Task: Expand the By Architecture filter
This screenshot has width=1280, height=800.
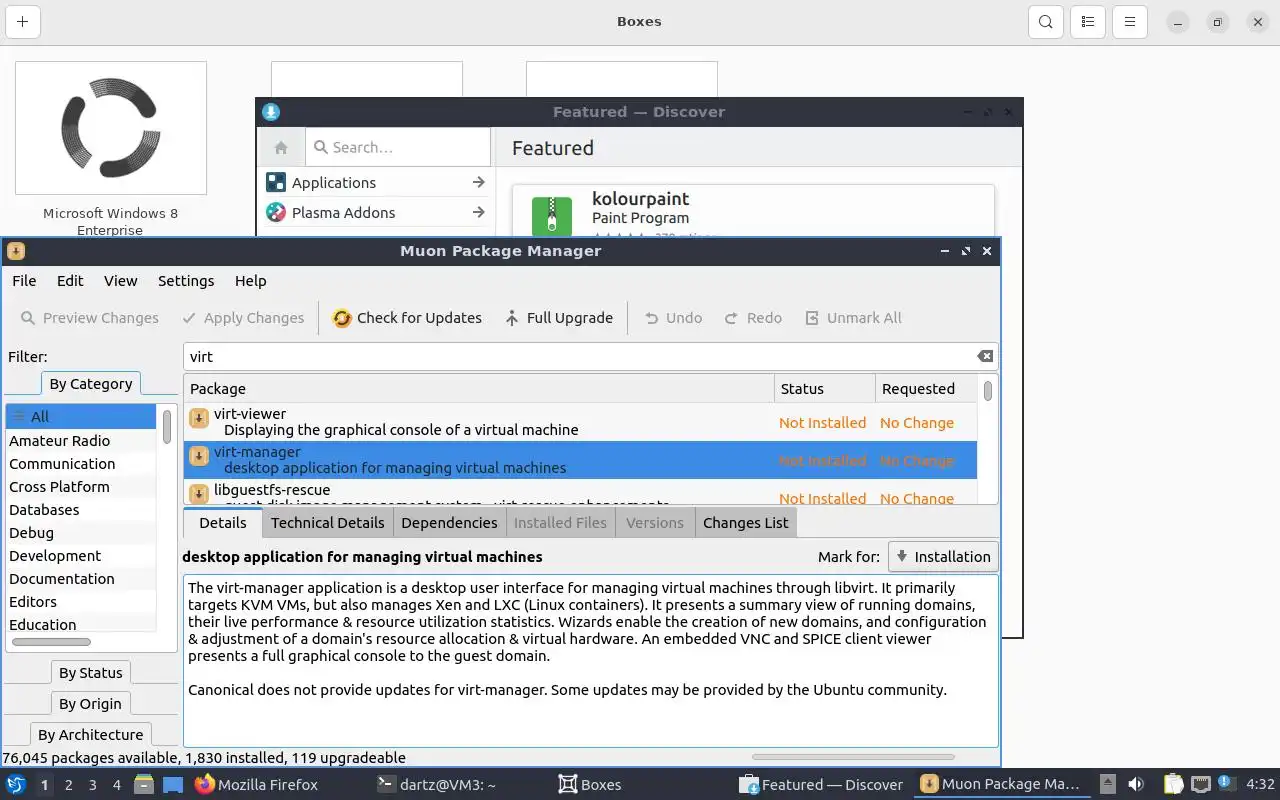Action: (x=91, y=735)
